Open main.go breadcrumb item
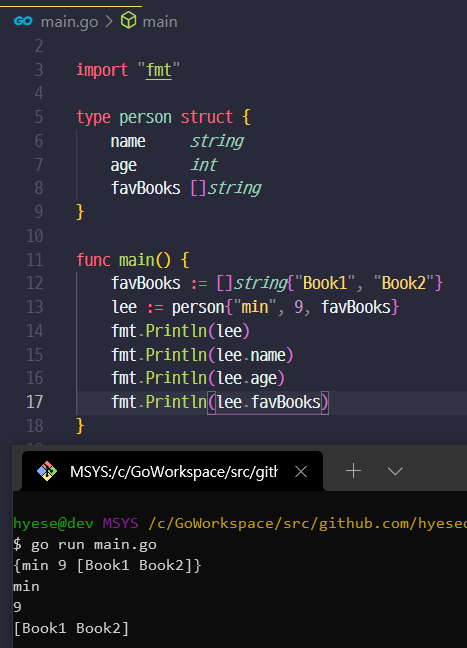The height and width of the screenshot is (648, 467). point(69,21)
